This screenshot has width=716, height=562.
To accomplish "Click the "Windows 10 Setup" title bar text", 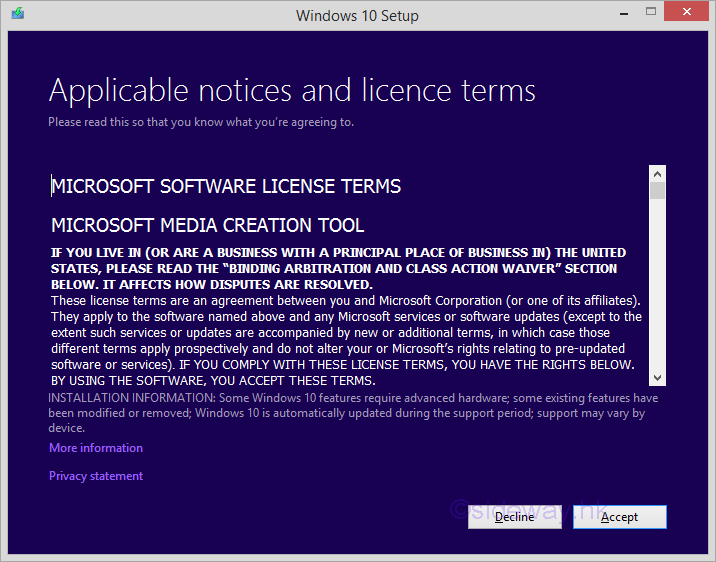I will pos(357,15).
